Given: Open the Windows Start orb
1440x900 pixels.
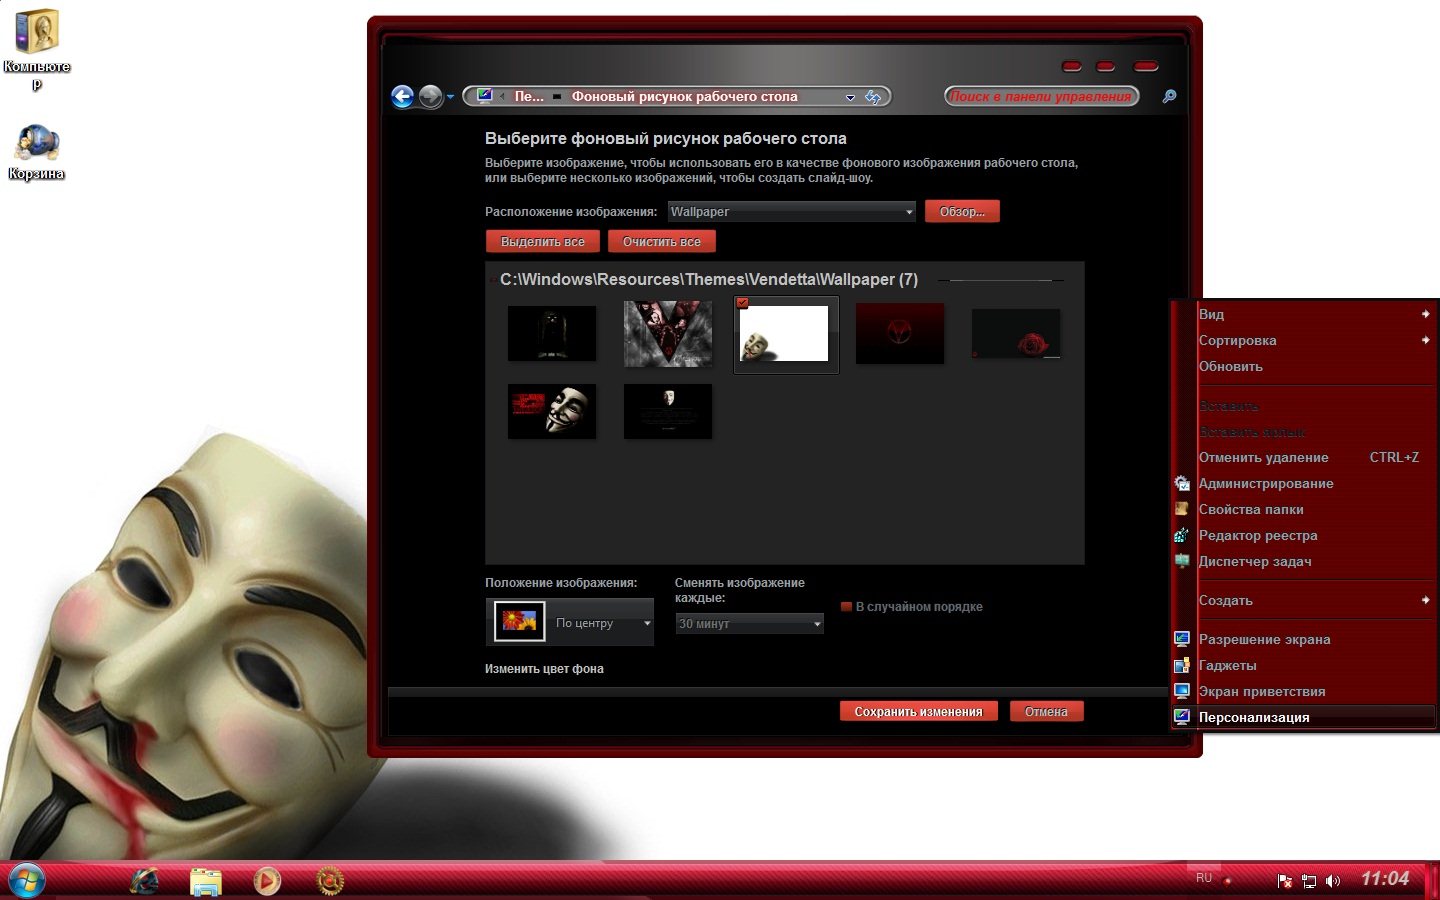Looking at the screenshot, I should click(x=27, y=880).
